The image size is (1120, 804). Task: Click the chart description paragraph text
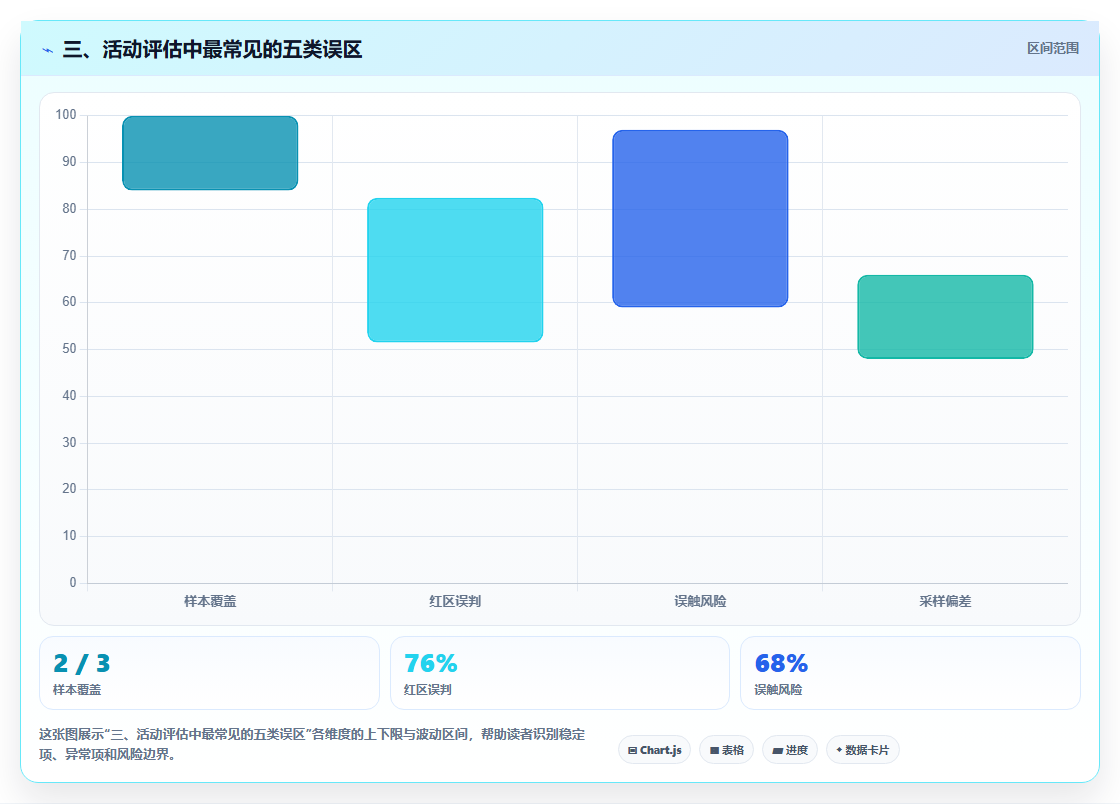point(312,744)
